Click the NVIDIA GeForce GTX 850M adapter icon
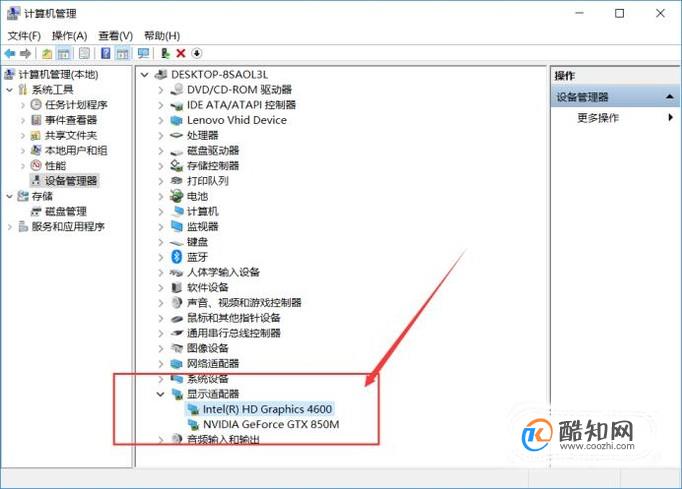 [192, 424]
